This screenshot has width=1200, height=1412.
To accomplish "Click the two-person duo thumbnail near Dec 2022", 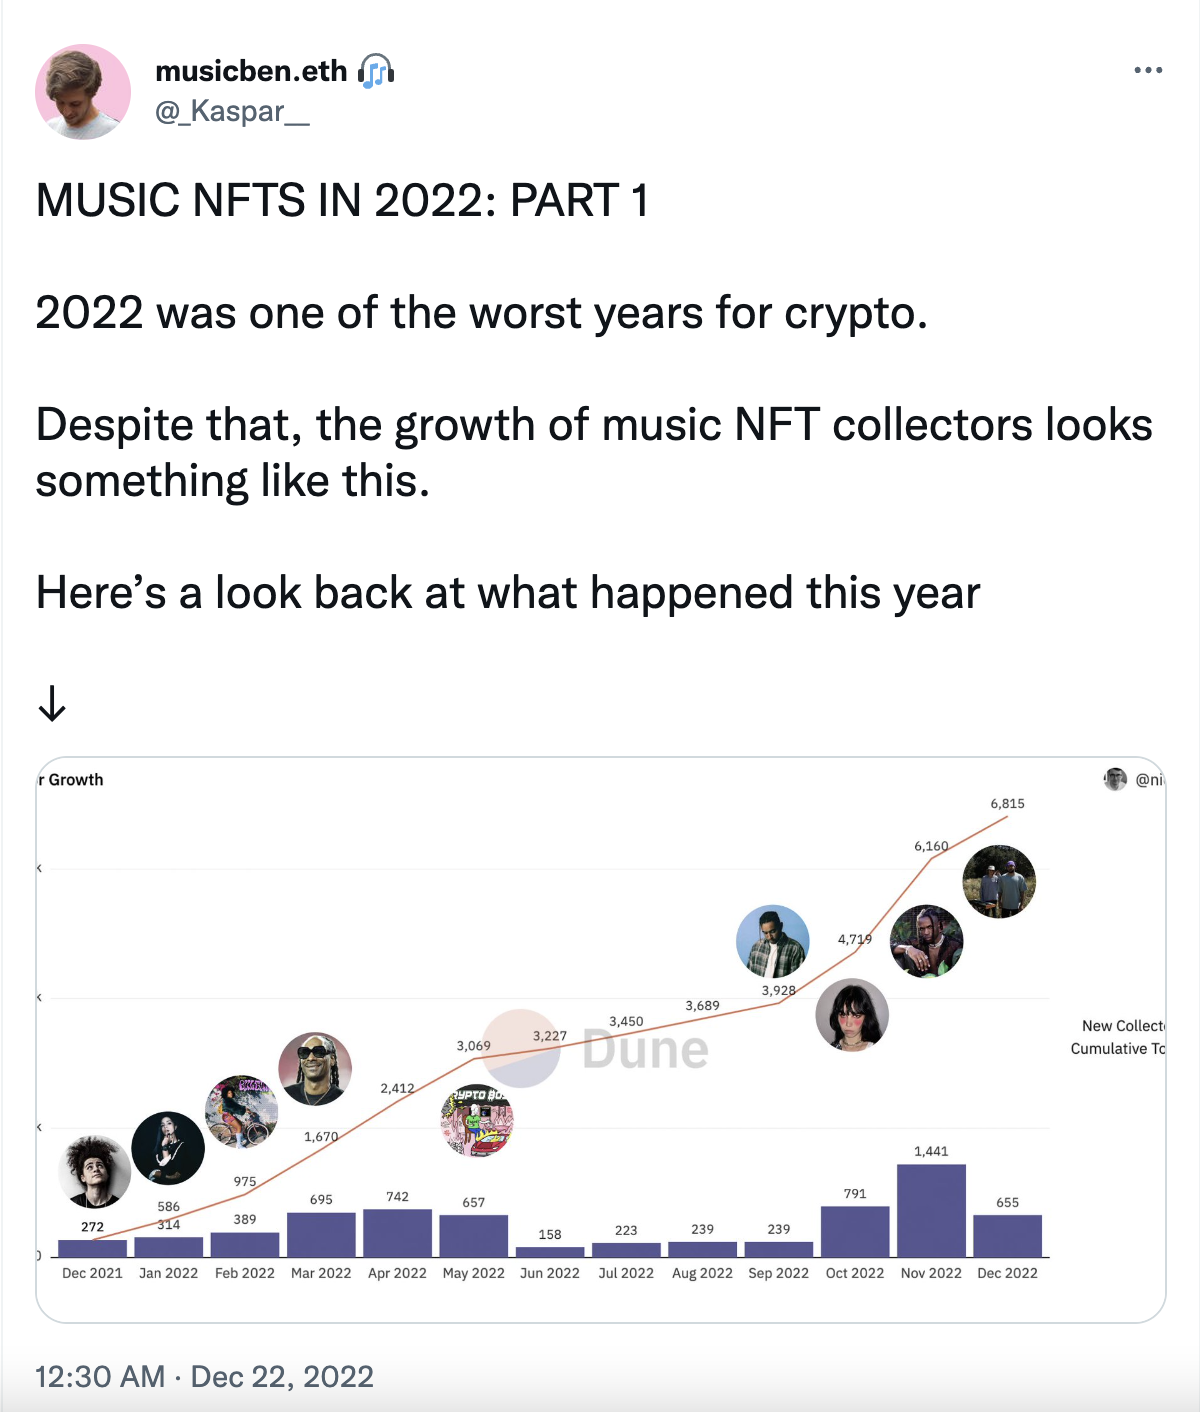I will point(999,881).
